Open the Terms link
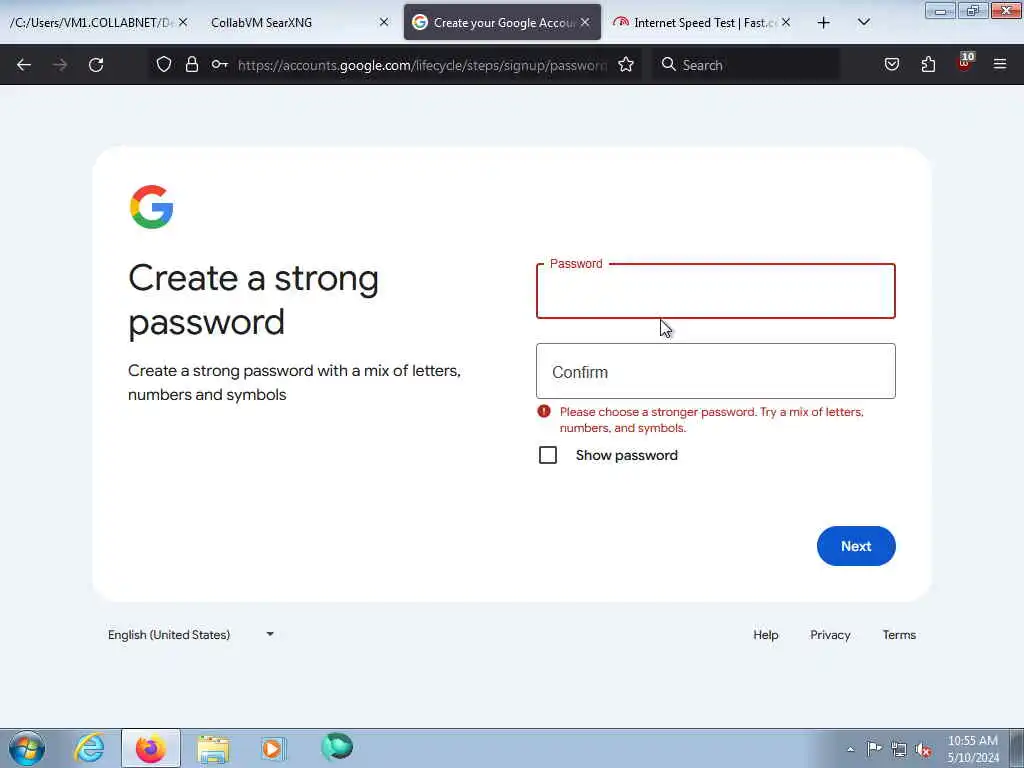The width and height of the screenshot is (1024, 768). (899, 635)
